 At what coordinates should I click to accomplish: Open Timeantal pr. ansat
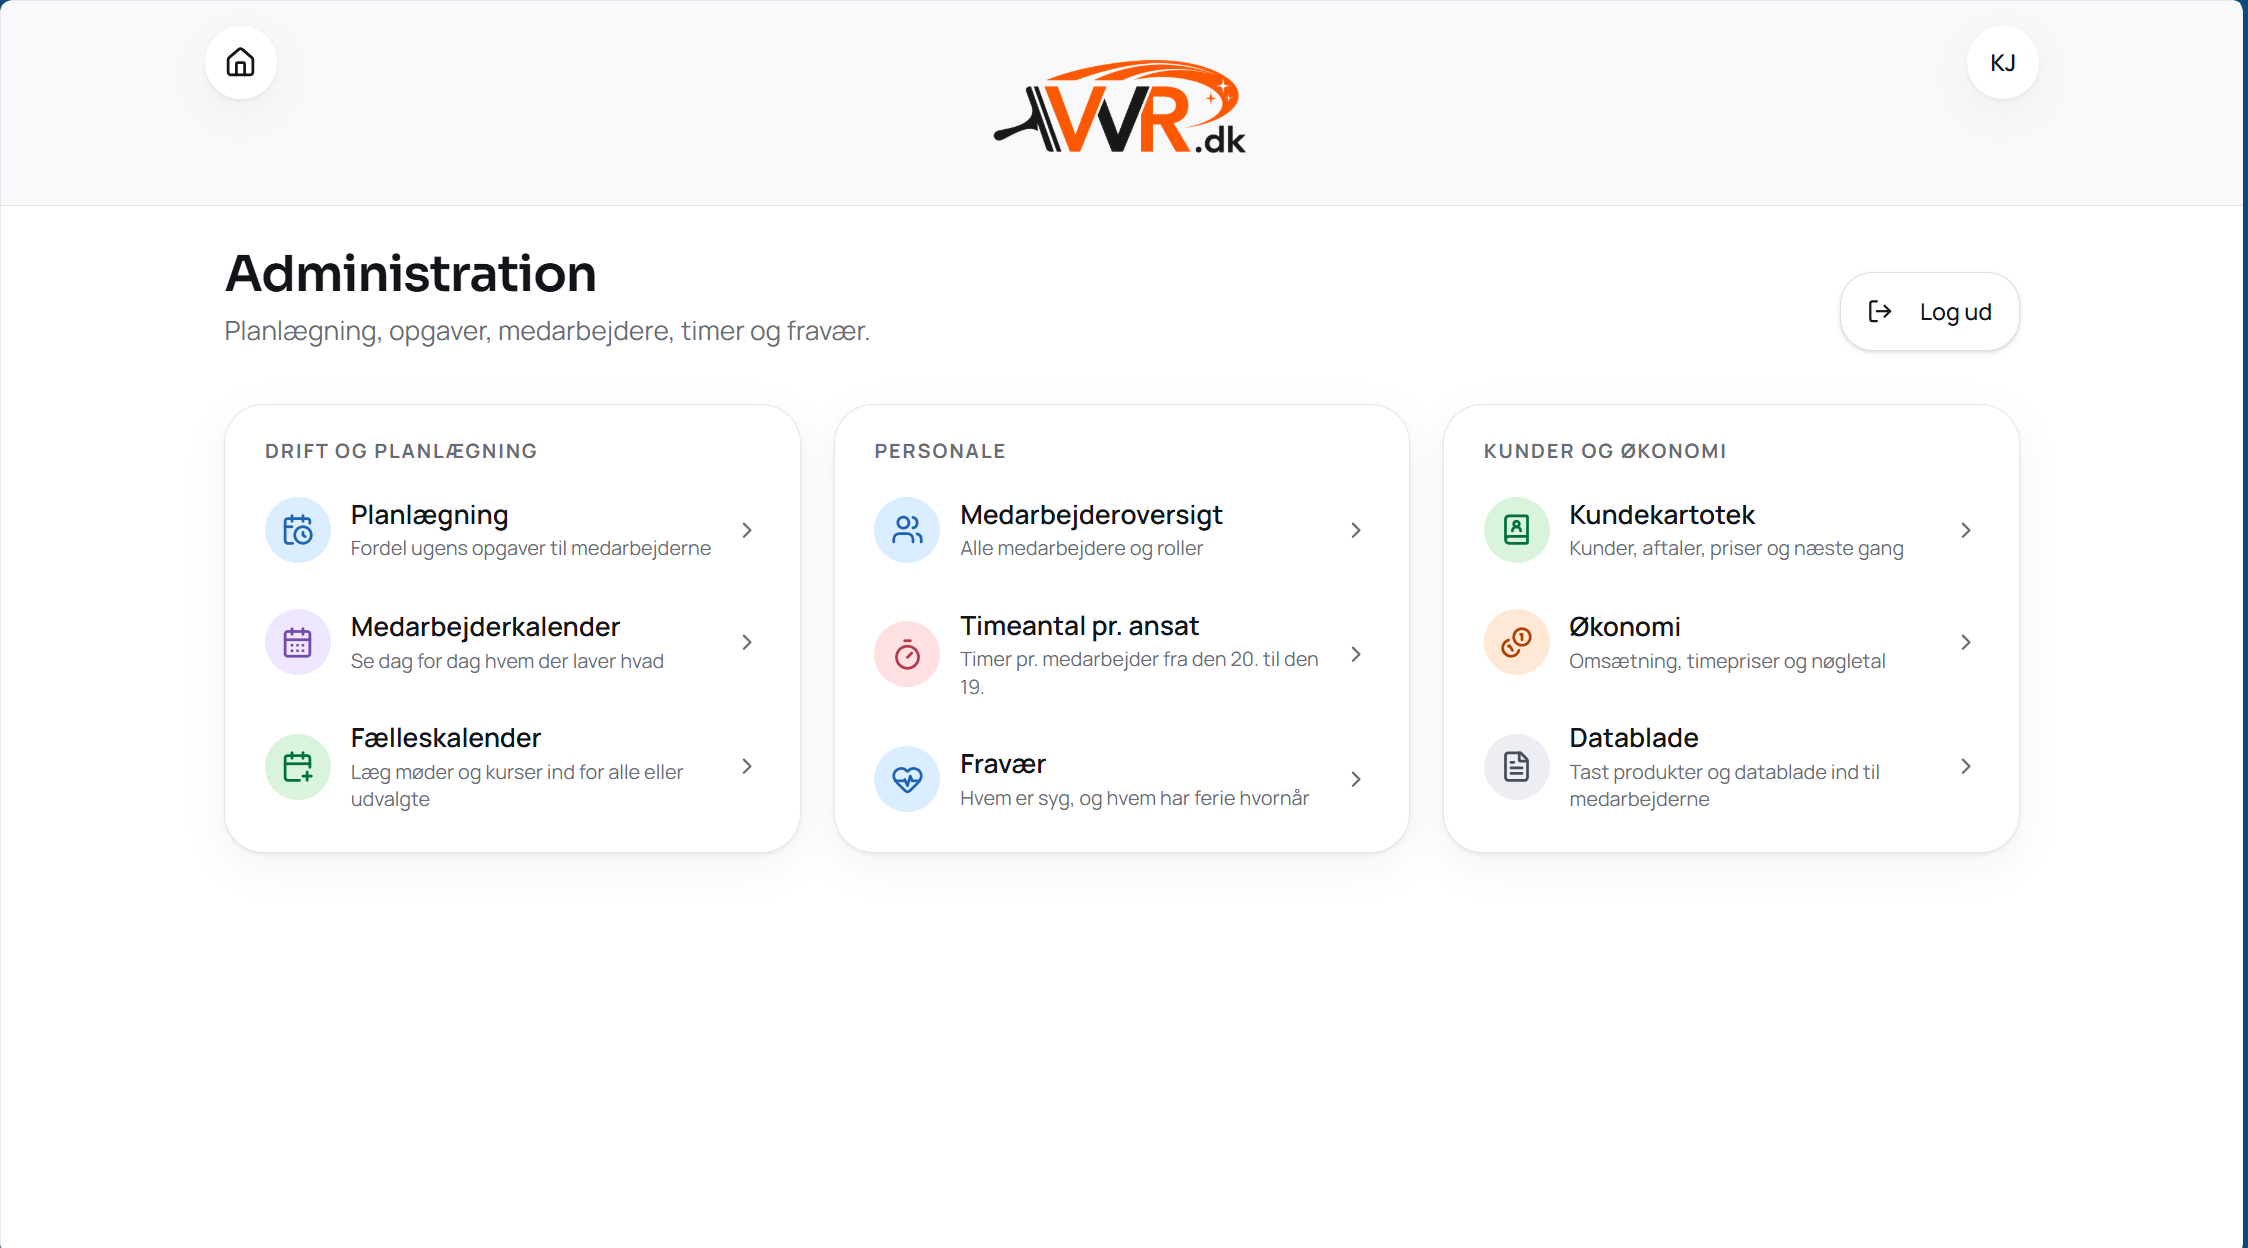pos(1079,626)
